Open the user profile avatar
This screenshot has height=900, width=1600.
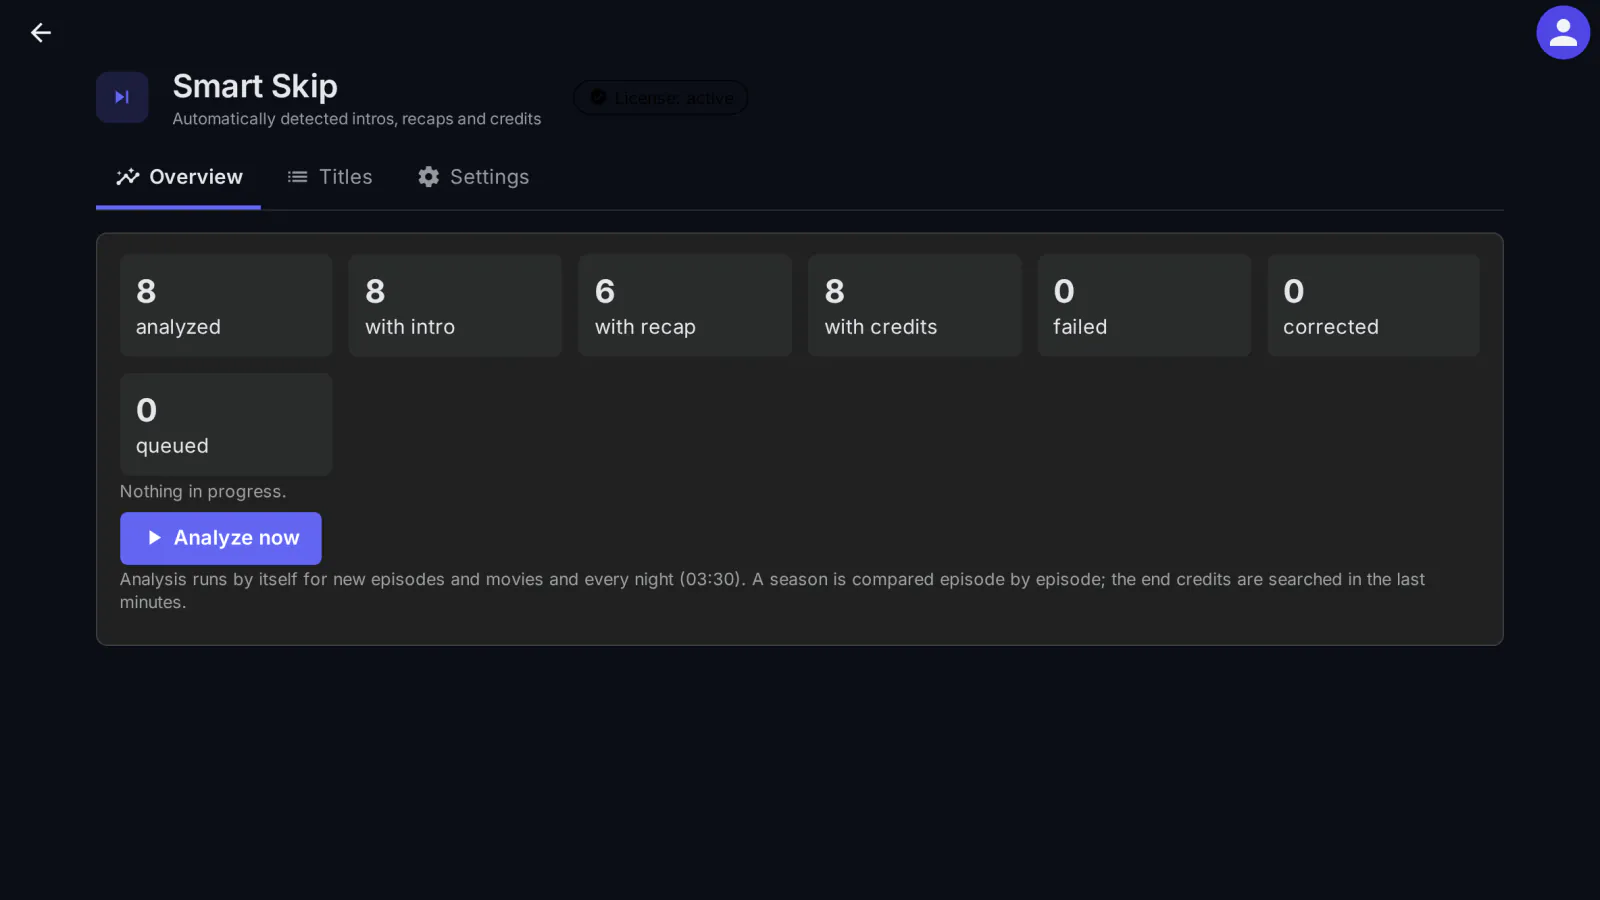click(x=1563, y=33)
